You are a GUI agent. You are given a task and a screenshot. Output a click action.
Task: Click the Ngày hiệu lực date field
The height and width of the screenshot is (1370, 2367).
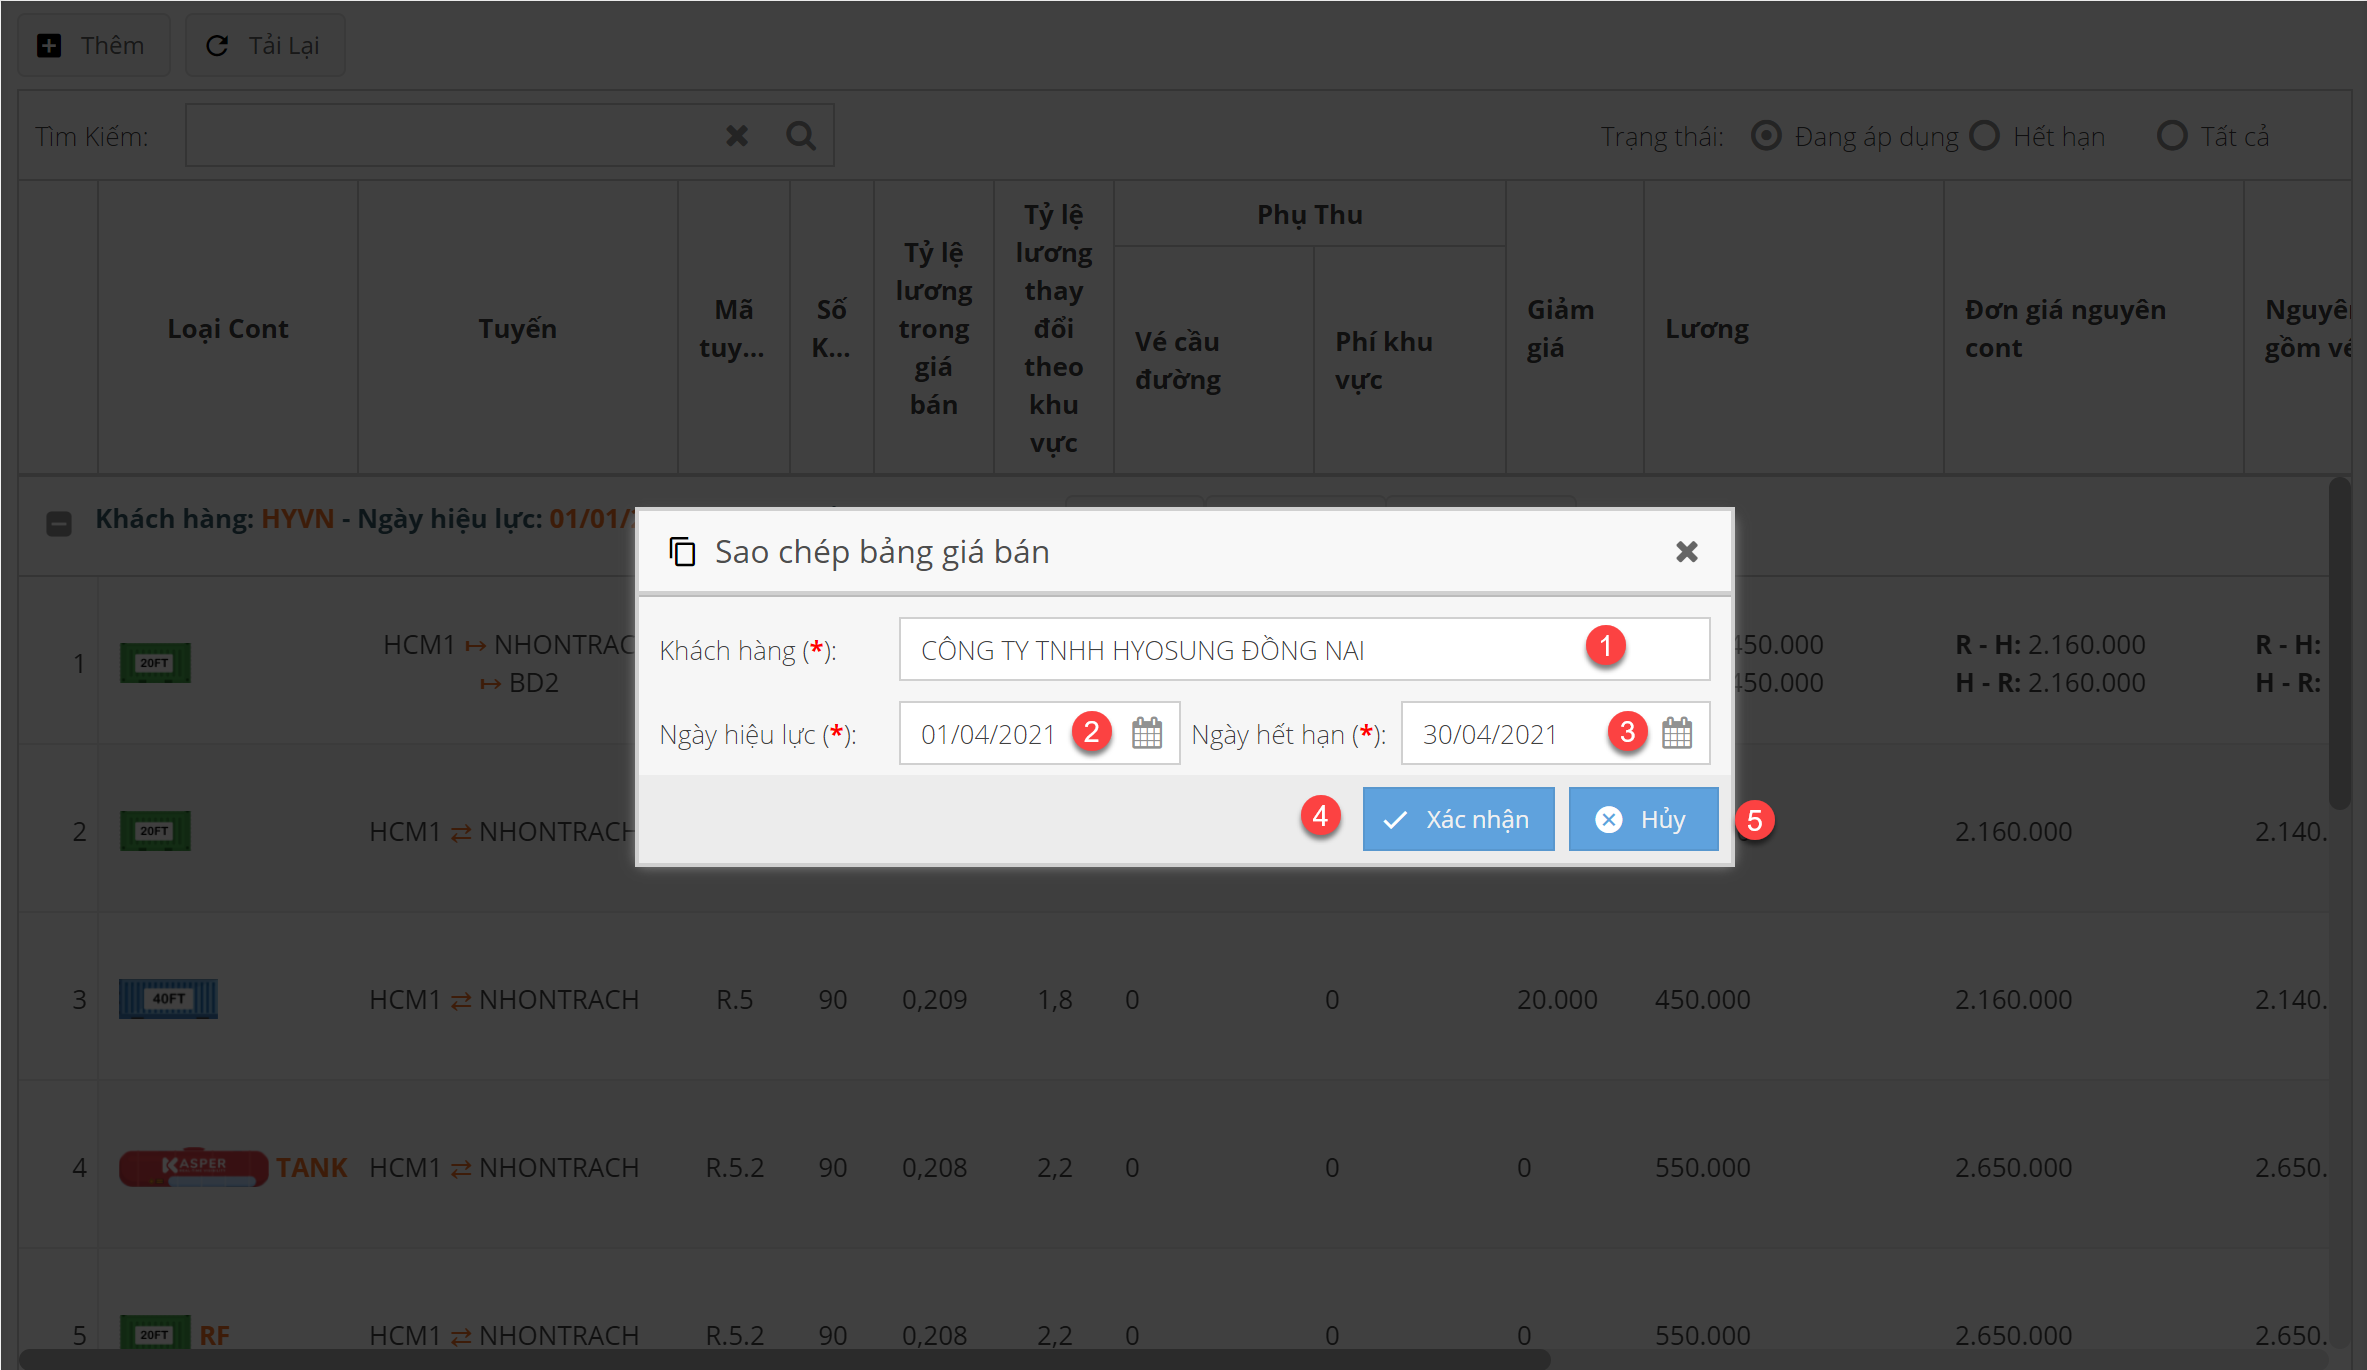point(990,734)
